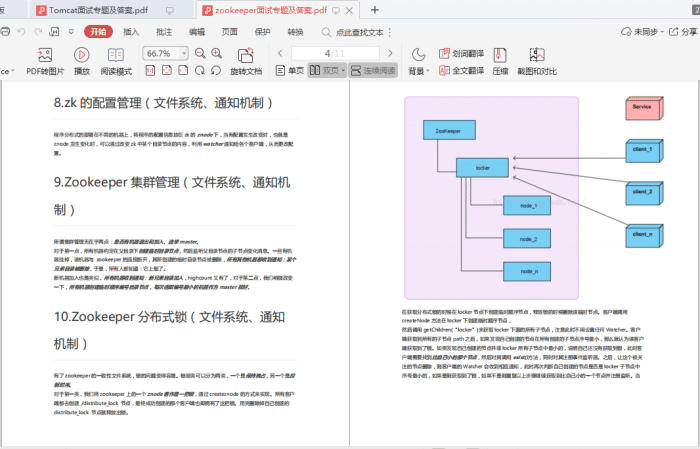Select the zookeeper面试专题及答案.pdf tab
The image size is (700, 449).
[x=271, y=10]
